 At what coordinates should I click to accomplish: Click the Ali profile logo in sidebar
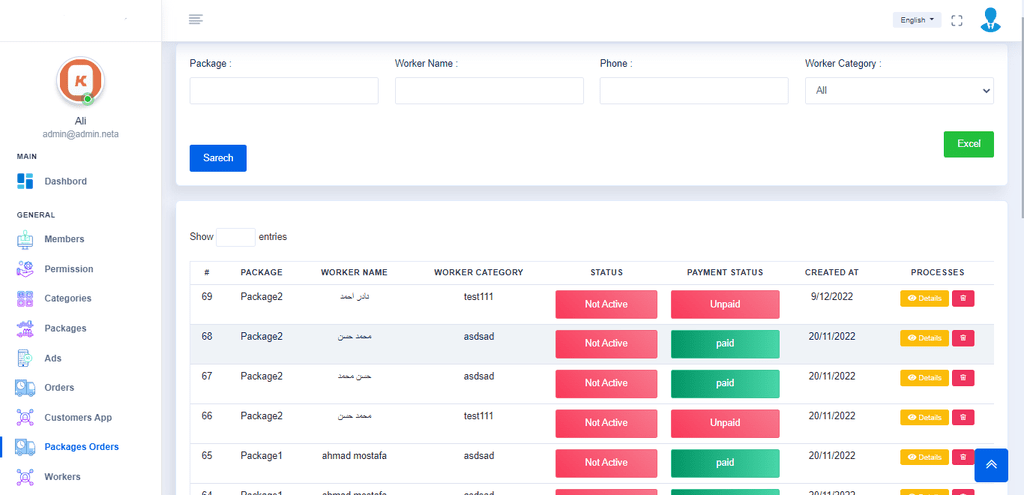[81, 81]
